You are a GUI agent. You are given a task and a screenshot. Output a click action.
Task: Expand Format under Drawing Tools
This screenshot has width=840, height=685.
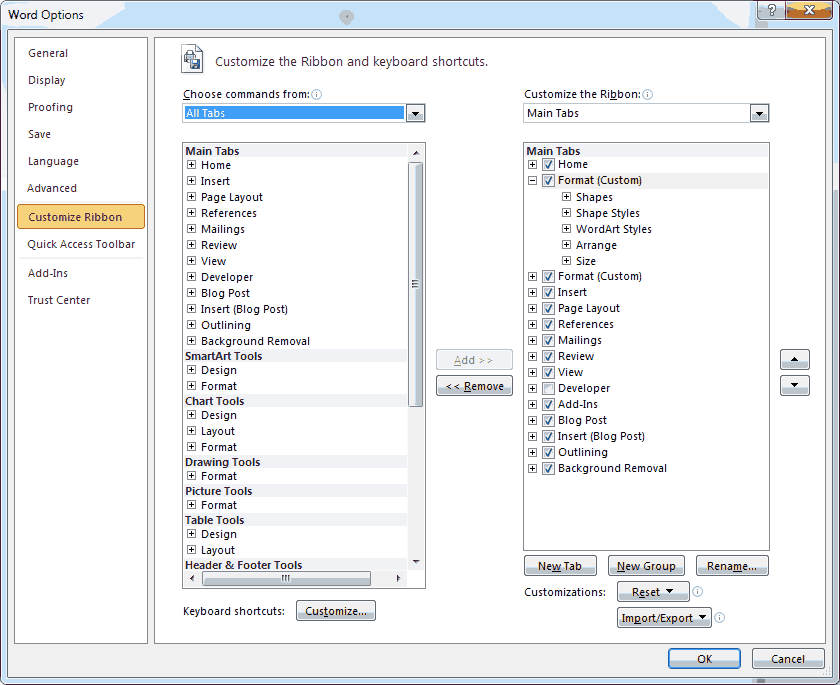coord(191,476)
